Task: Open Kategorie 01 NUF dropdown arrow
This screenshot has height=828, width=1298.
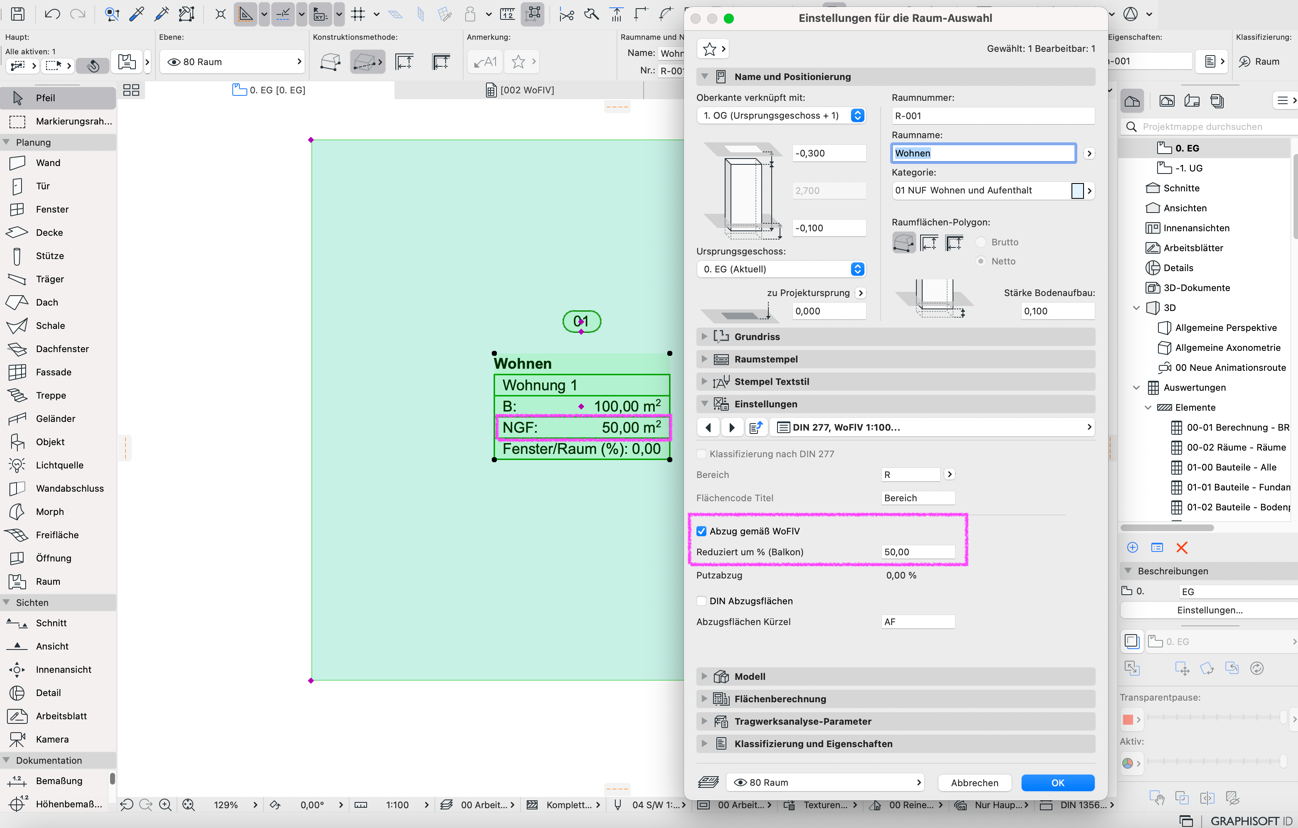Action: pos(1089,191)
